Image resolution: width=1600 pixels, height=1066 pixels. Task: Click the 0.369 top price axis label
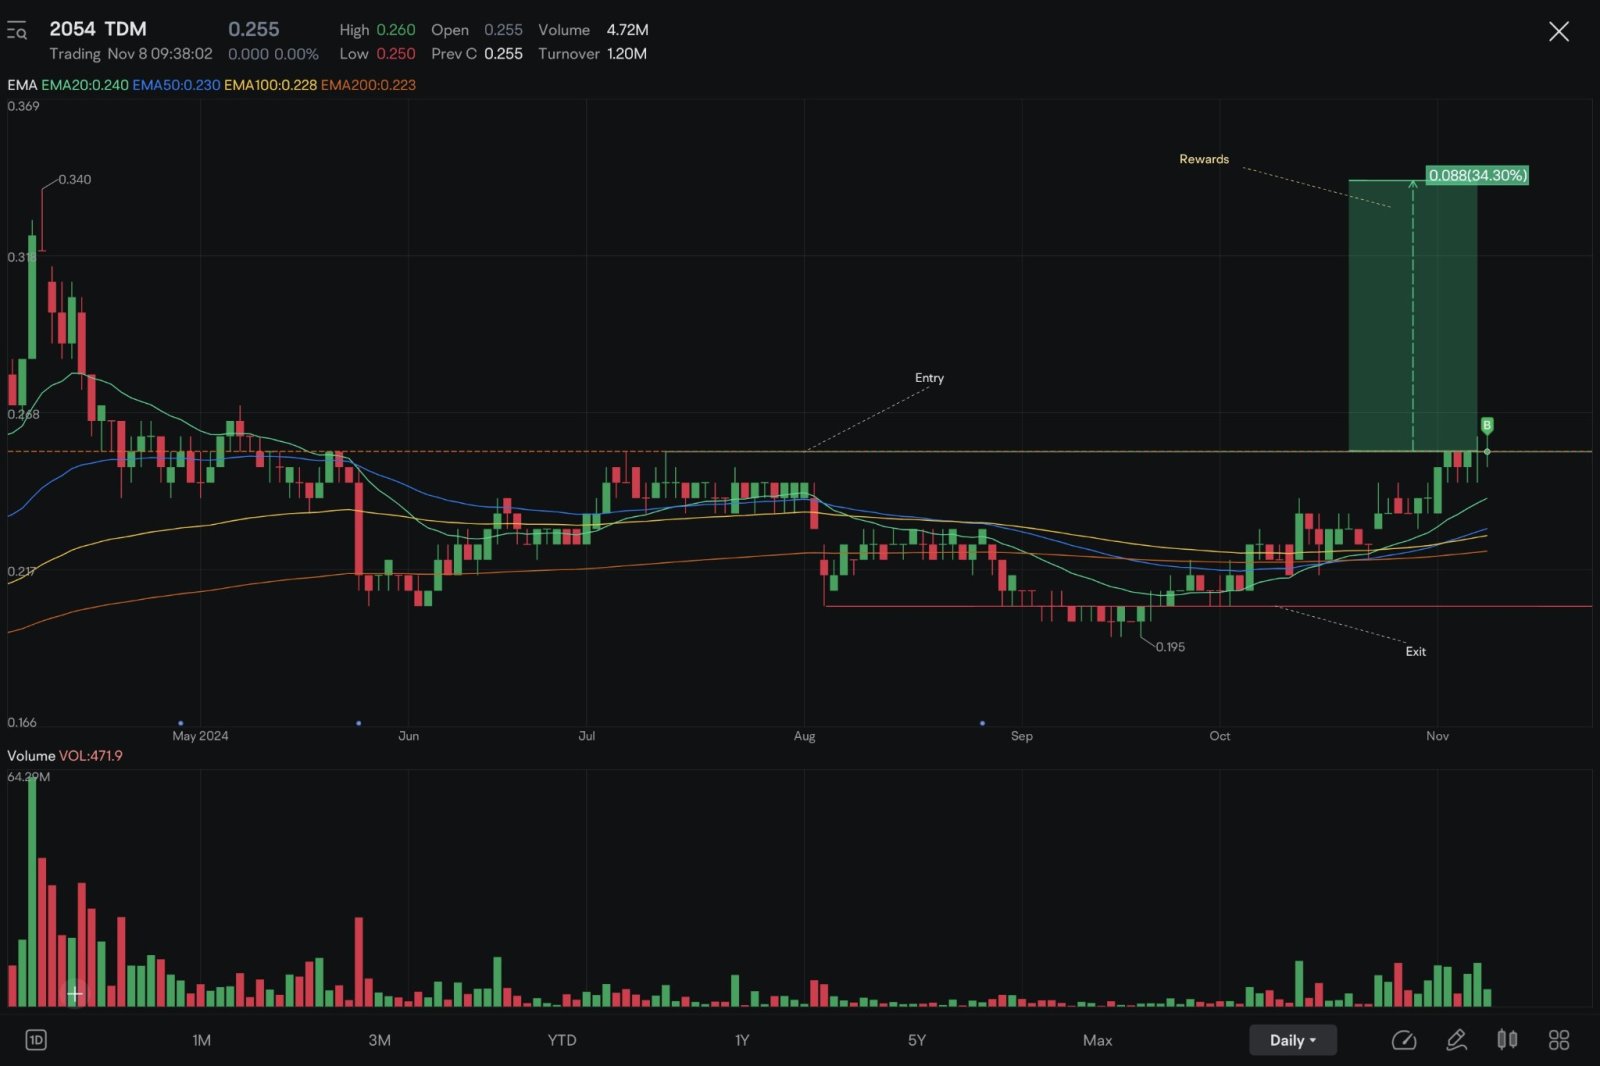[x=24, y=106]
